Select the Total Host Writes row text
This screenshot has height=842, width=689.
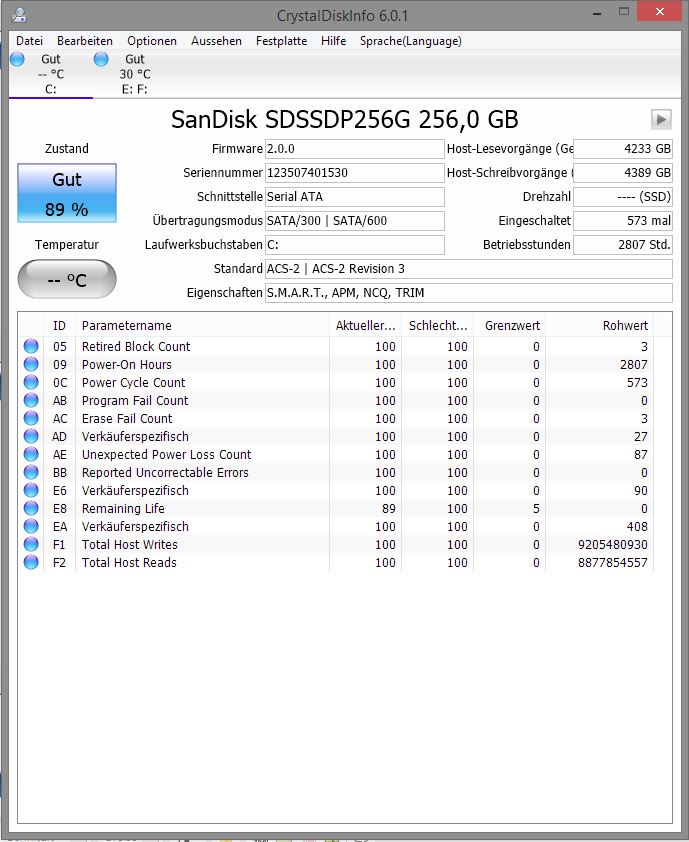pyautogui.click(x=129, y=545)
